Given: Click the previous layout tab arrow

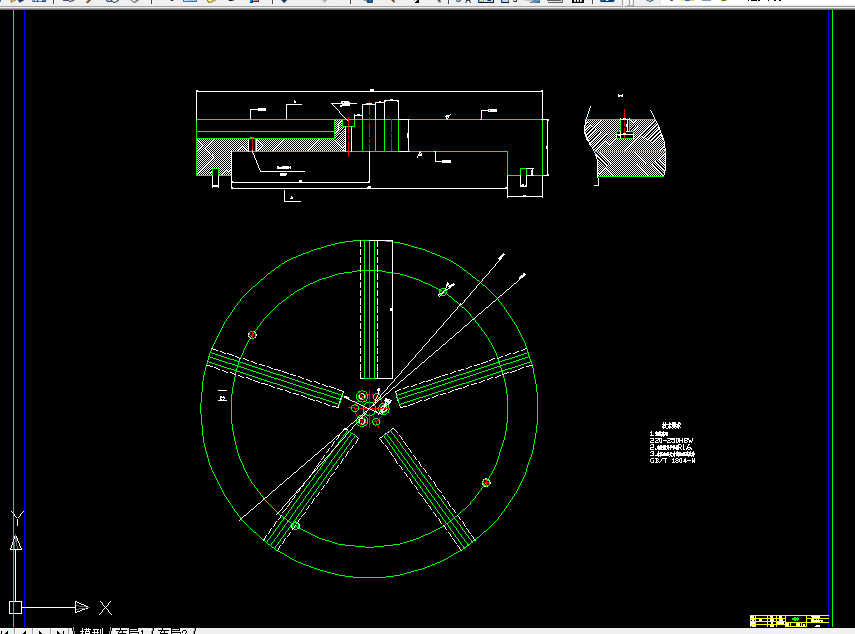Looking at the screenshot, I should [x=23, y=631].
